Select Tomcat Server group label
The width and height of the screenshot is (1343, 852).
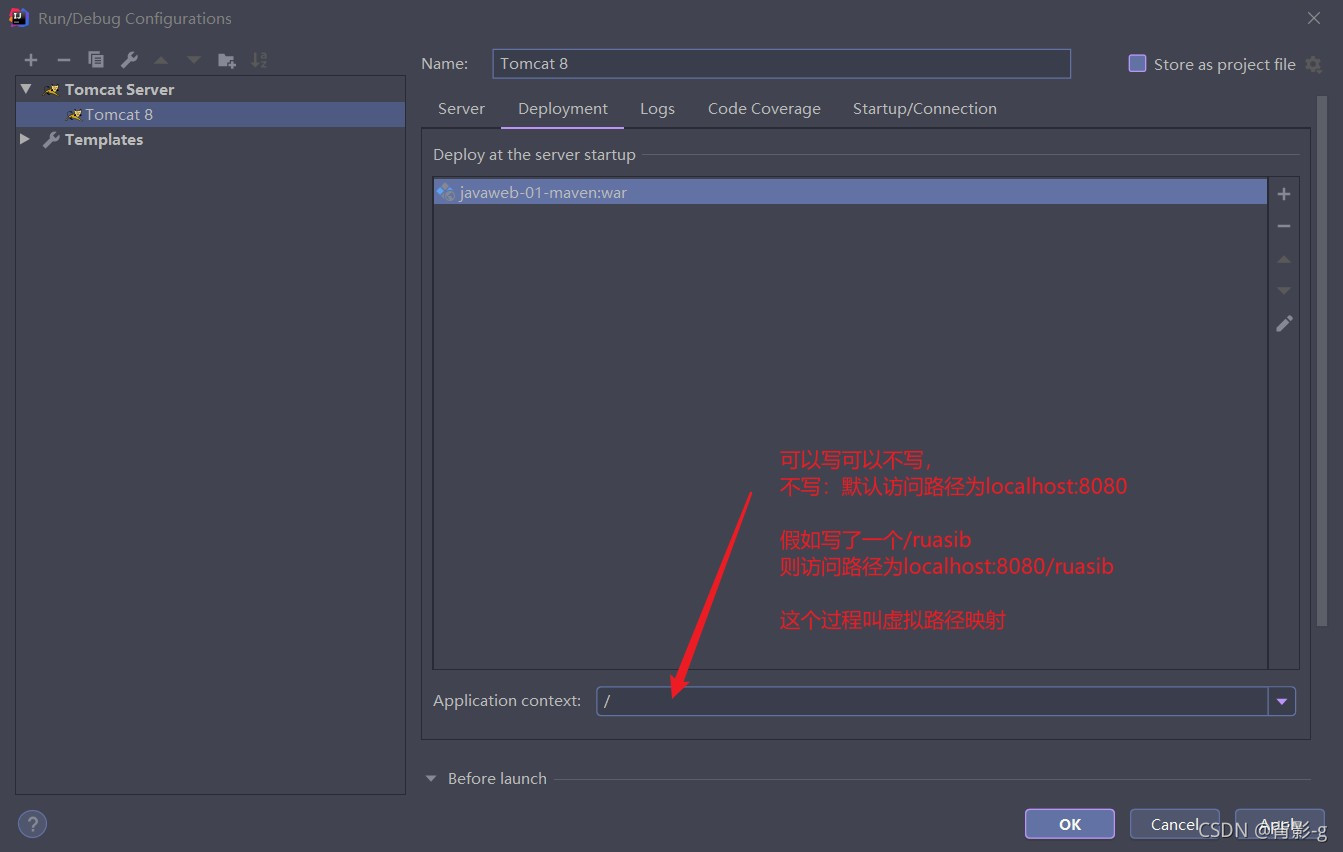(119, 89)
